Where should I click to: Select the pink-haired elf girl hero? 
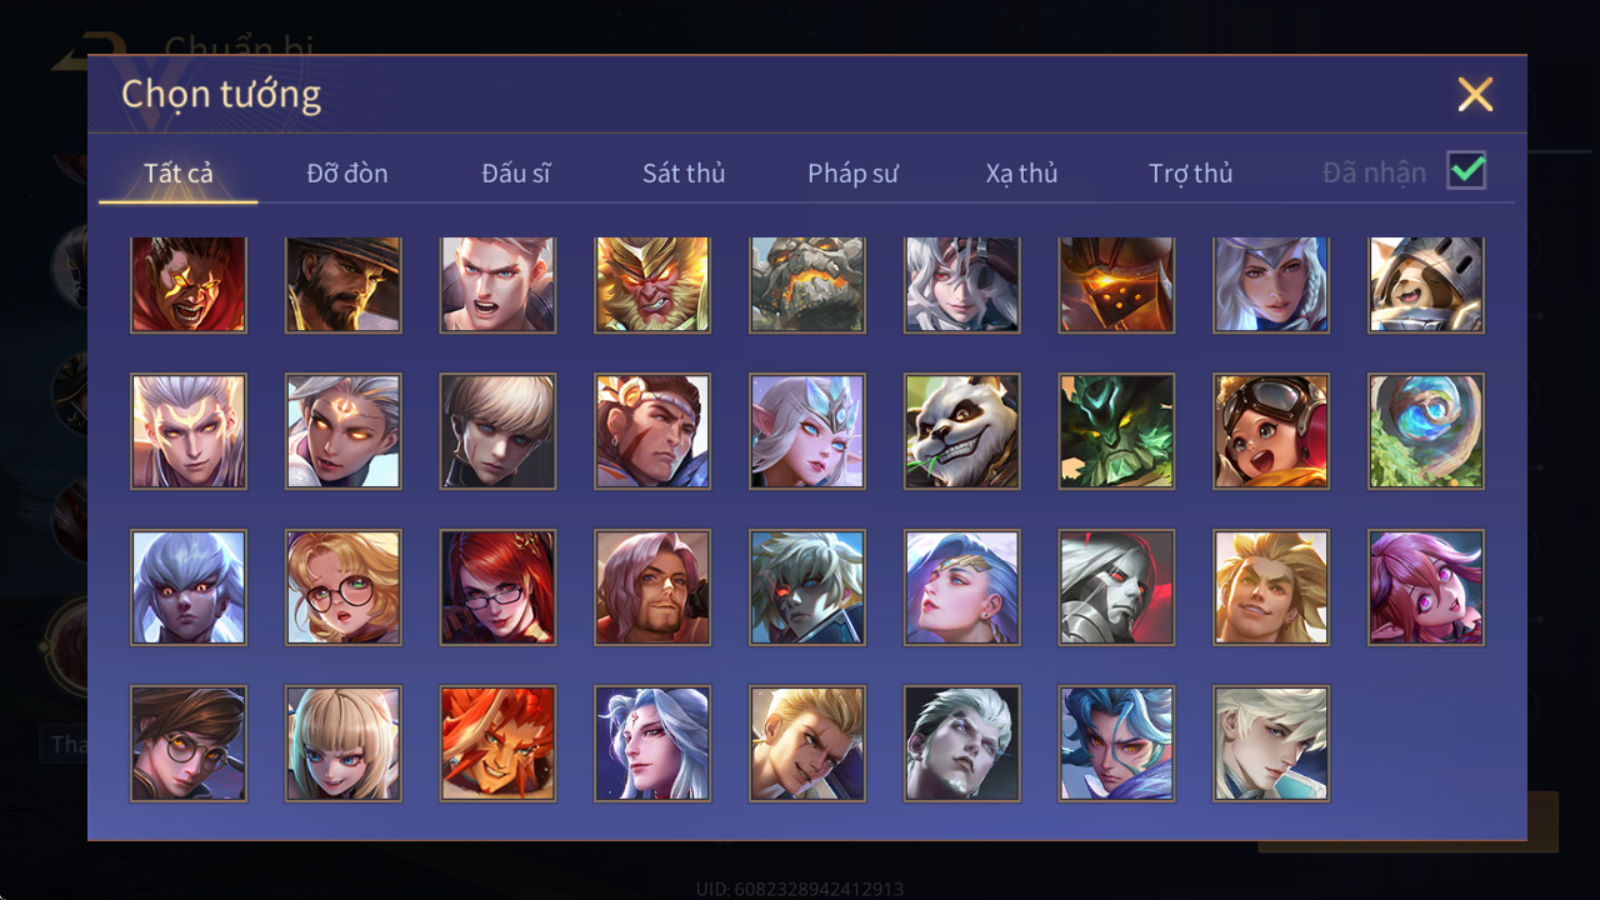[1426, 587]
